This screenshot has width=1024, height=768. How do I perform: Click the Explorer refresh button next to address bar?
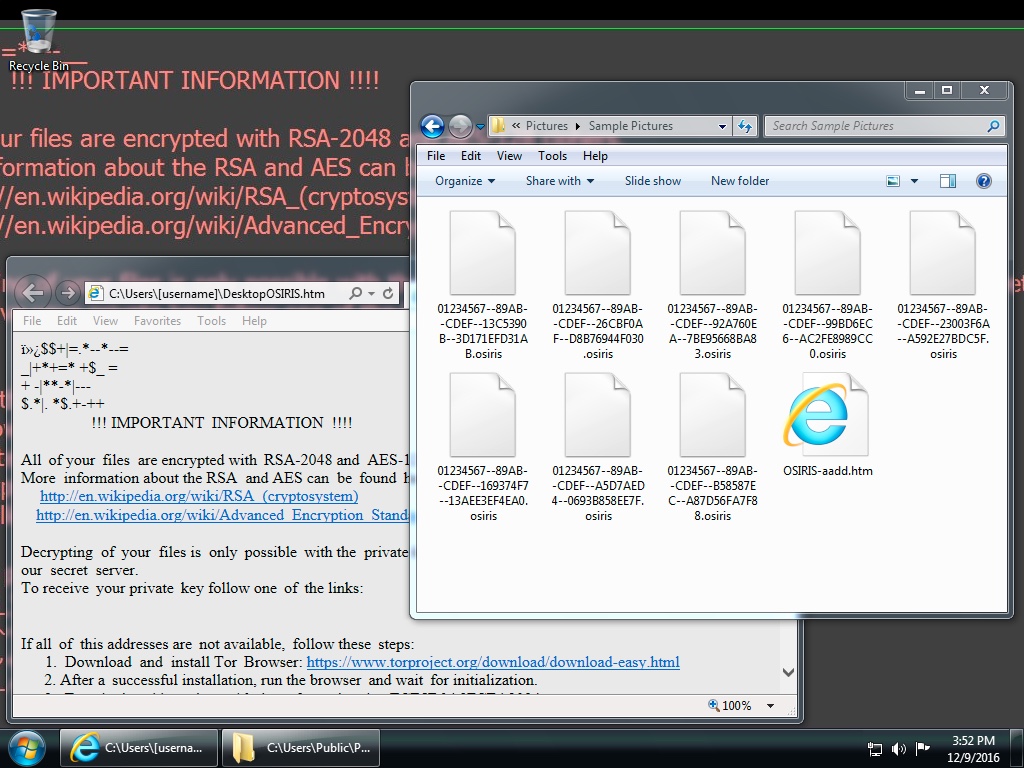744,126
